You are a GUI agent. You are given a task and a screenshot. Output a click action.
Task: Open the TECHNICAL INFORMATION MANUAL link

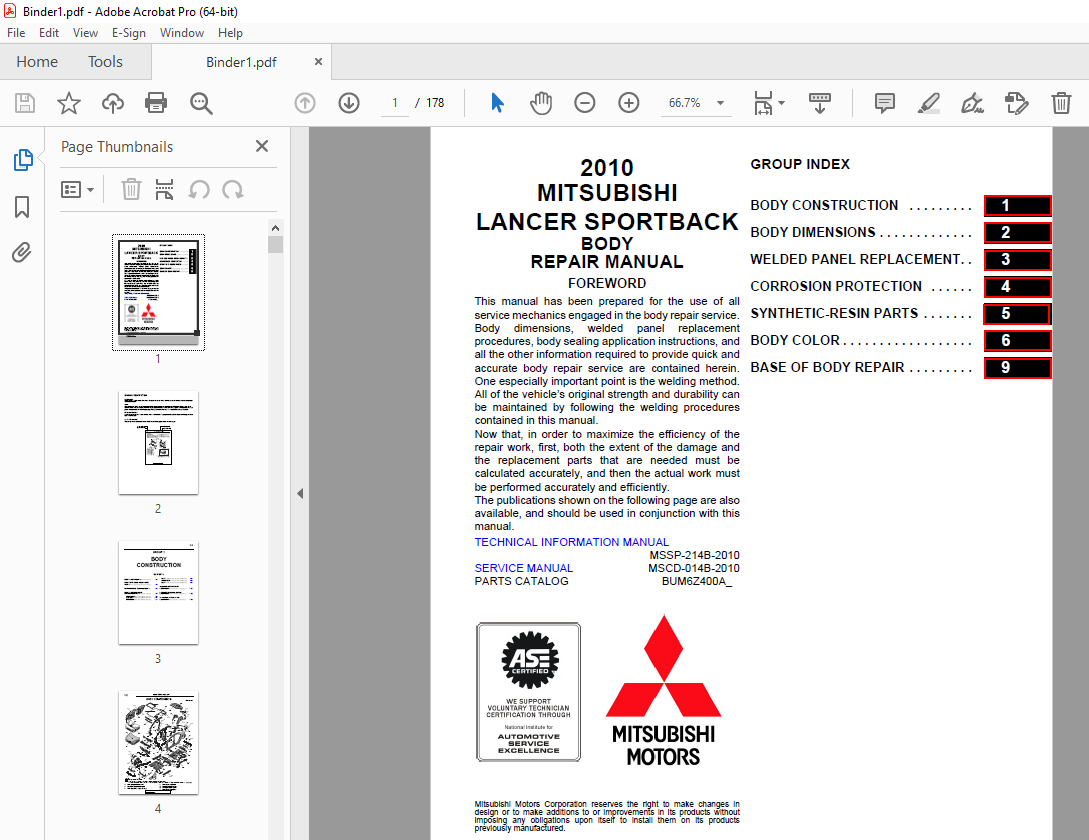pyautogui.click(x=571, y=542)
